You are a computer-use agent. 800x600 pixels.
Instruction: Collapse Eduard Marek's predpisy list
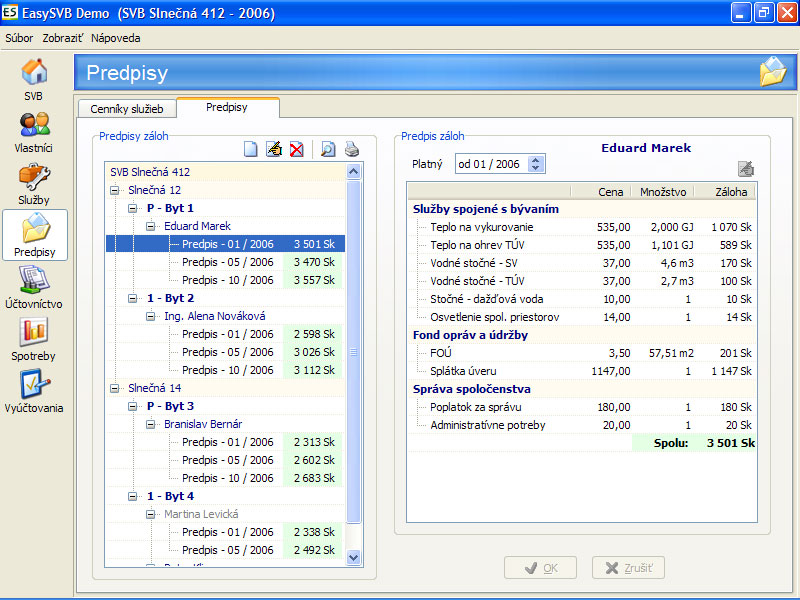151,226
